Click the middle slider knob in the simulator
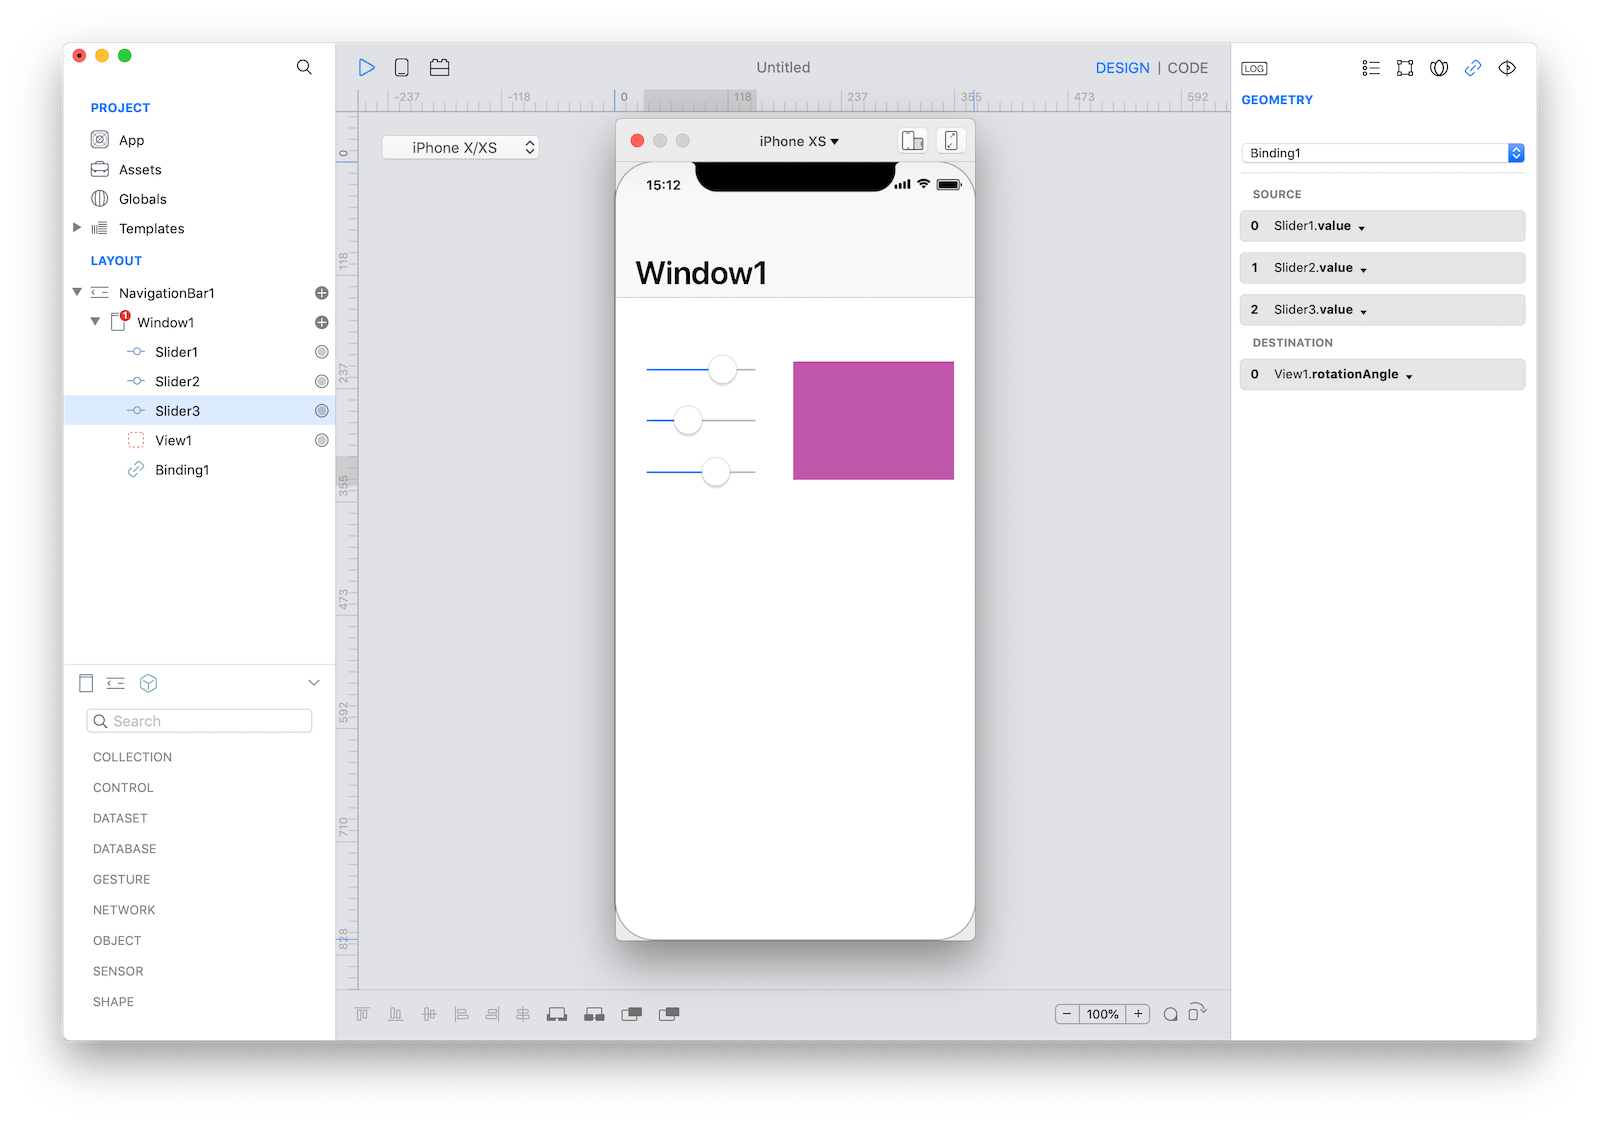 tap(688, 420)
